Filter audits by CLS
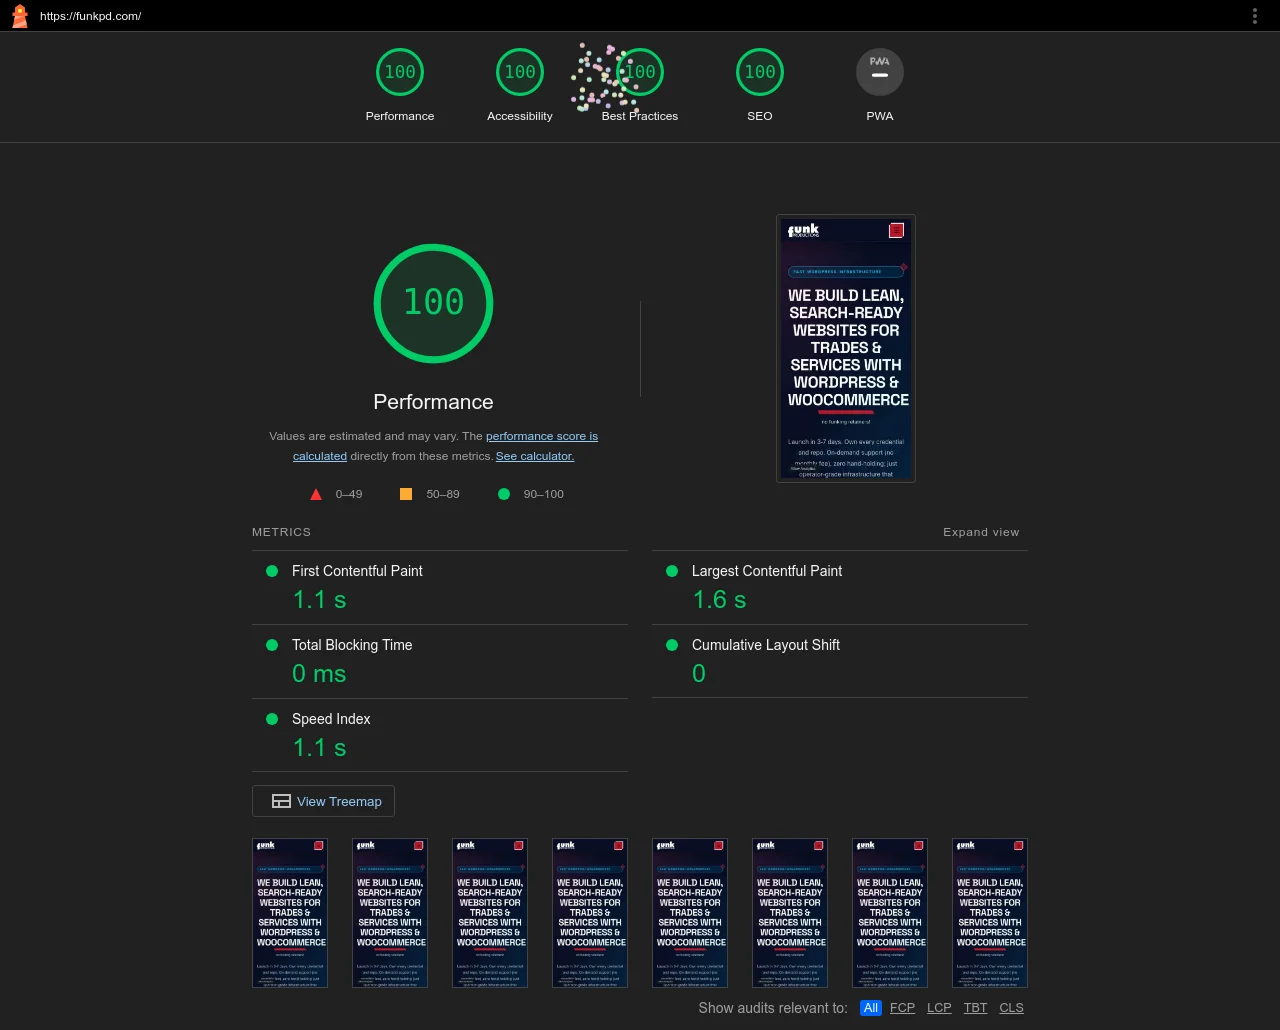This screenshot has height=1030, width=1280. [1011, 1008]
